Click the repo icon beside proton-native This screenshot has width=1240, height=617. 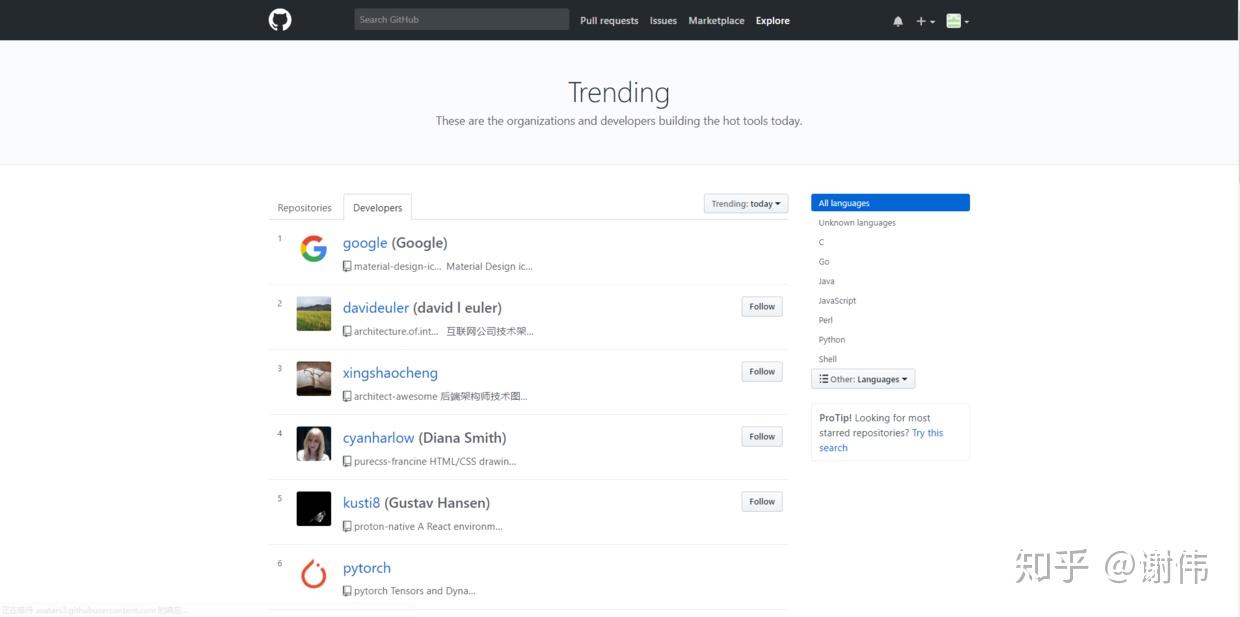click(x=347, y=527)
